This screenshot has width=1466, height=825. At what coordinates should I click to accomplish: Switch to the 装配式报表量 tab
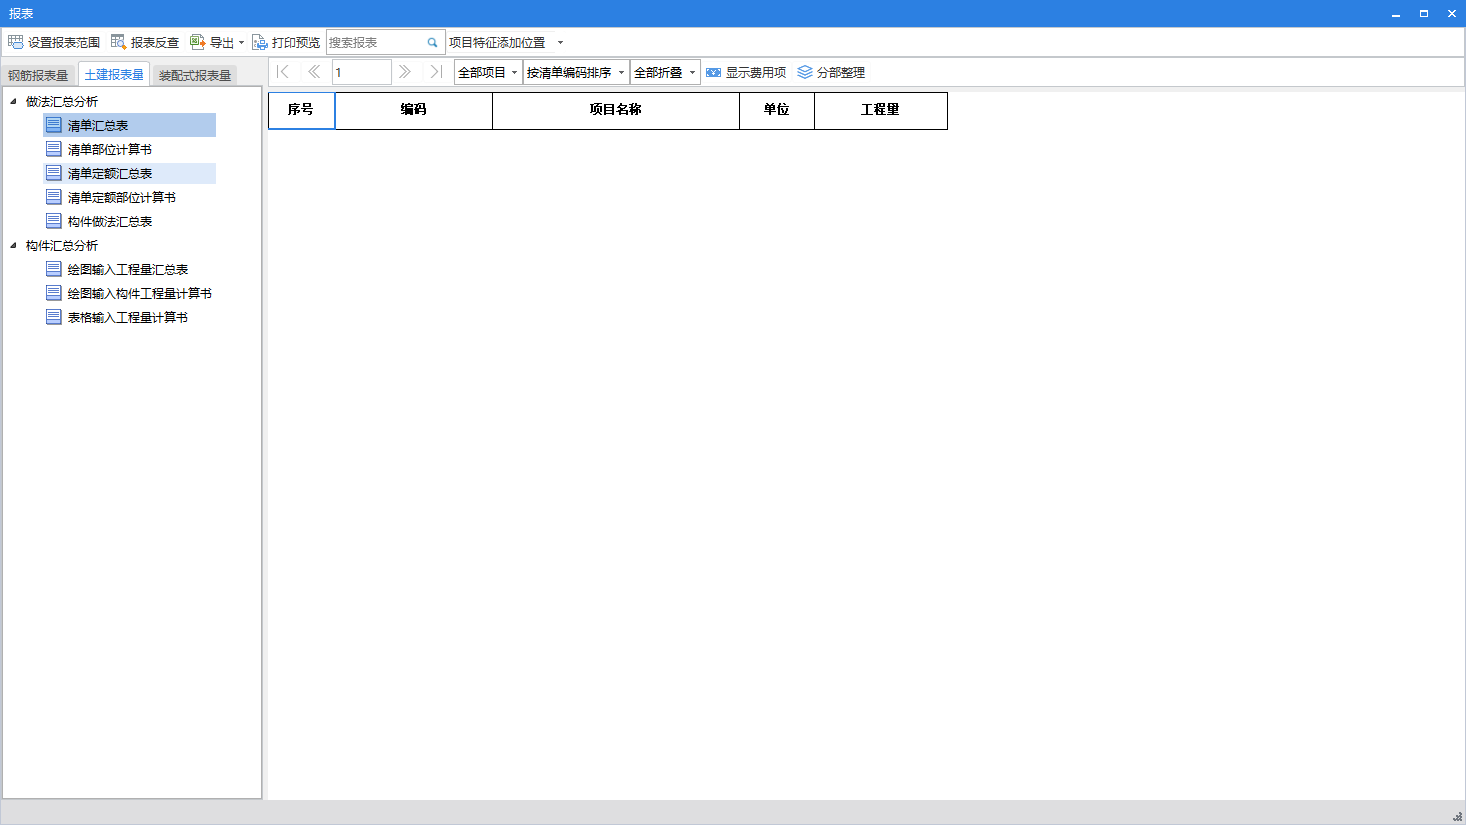[195, 75]
